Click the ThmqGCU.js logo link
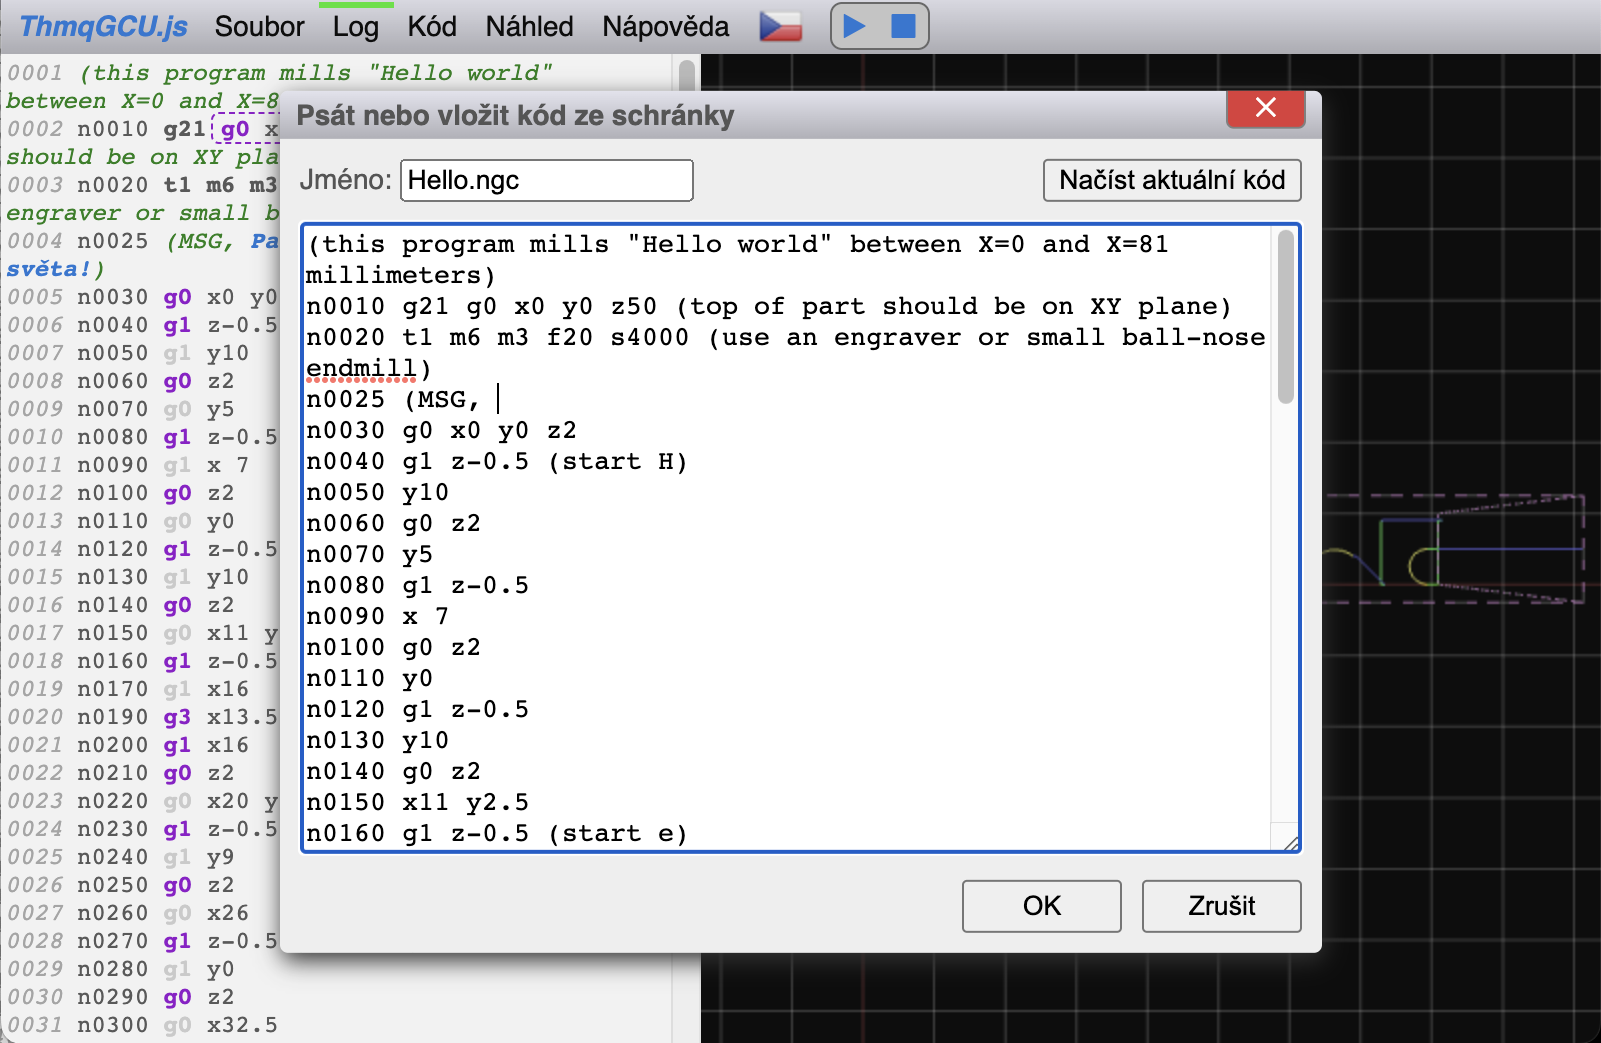1601x1043 pixels. 103,27
